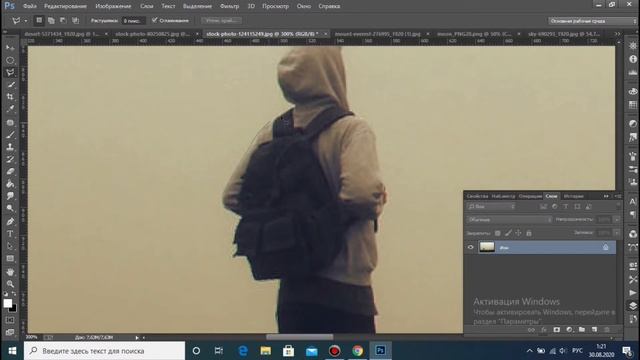Select the Crop tool
The image size is (640, 360).
pos(10,97)
